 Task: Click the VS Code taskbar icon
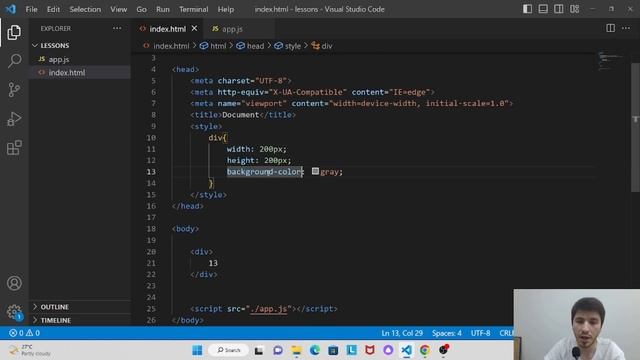tap(406, 350)
